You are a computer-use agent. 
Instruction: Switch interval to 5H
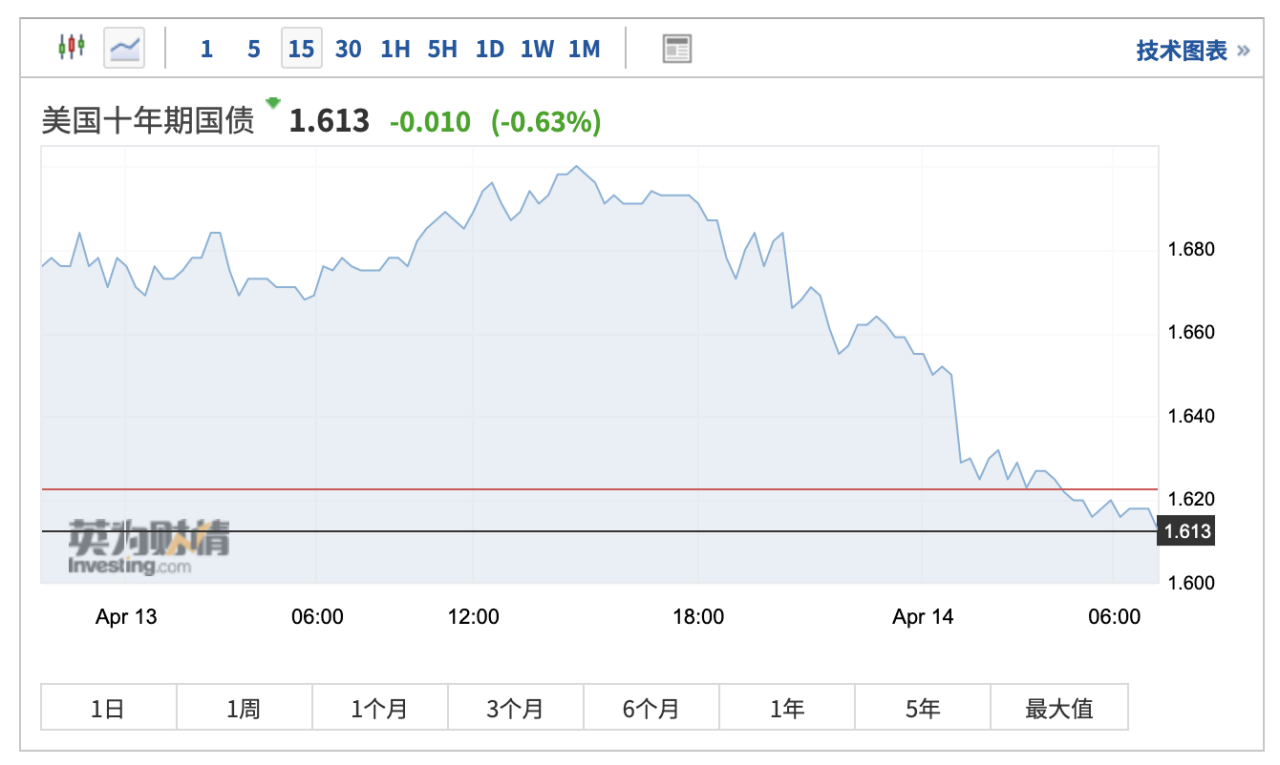click(442, 49)
